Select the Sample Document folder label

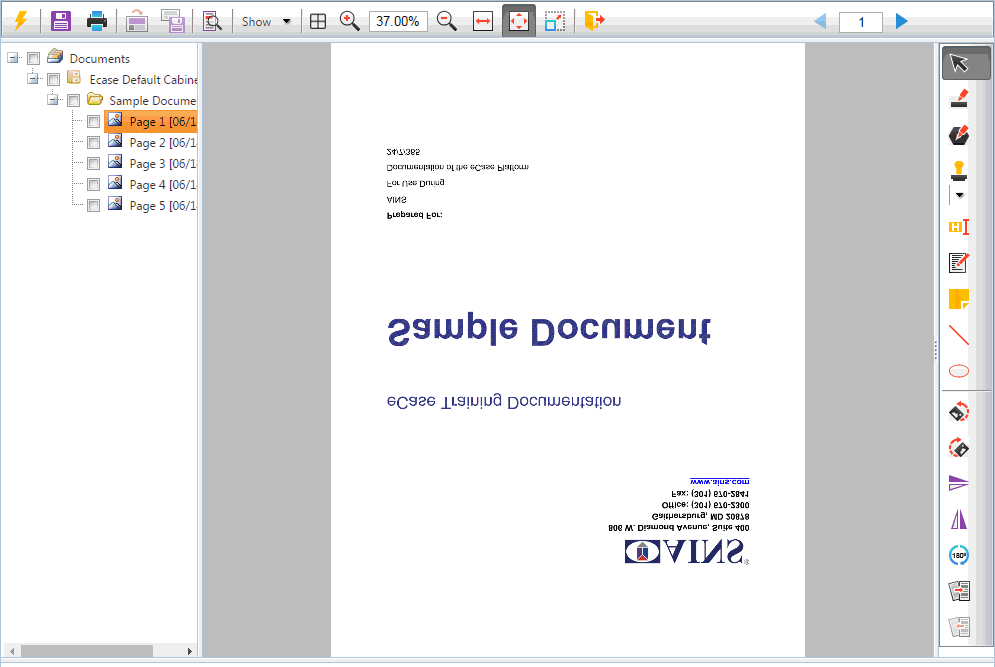click(152, 100)
